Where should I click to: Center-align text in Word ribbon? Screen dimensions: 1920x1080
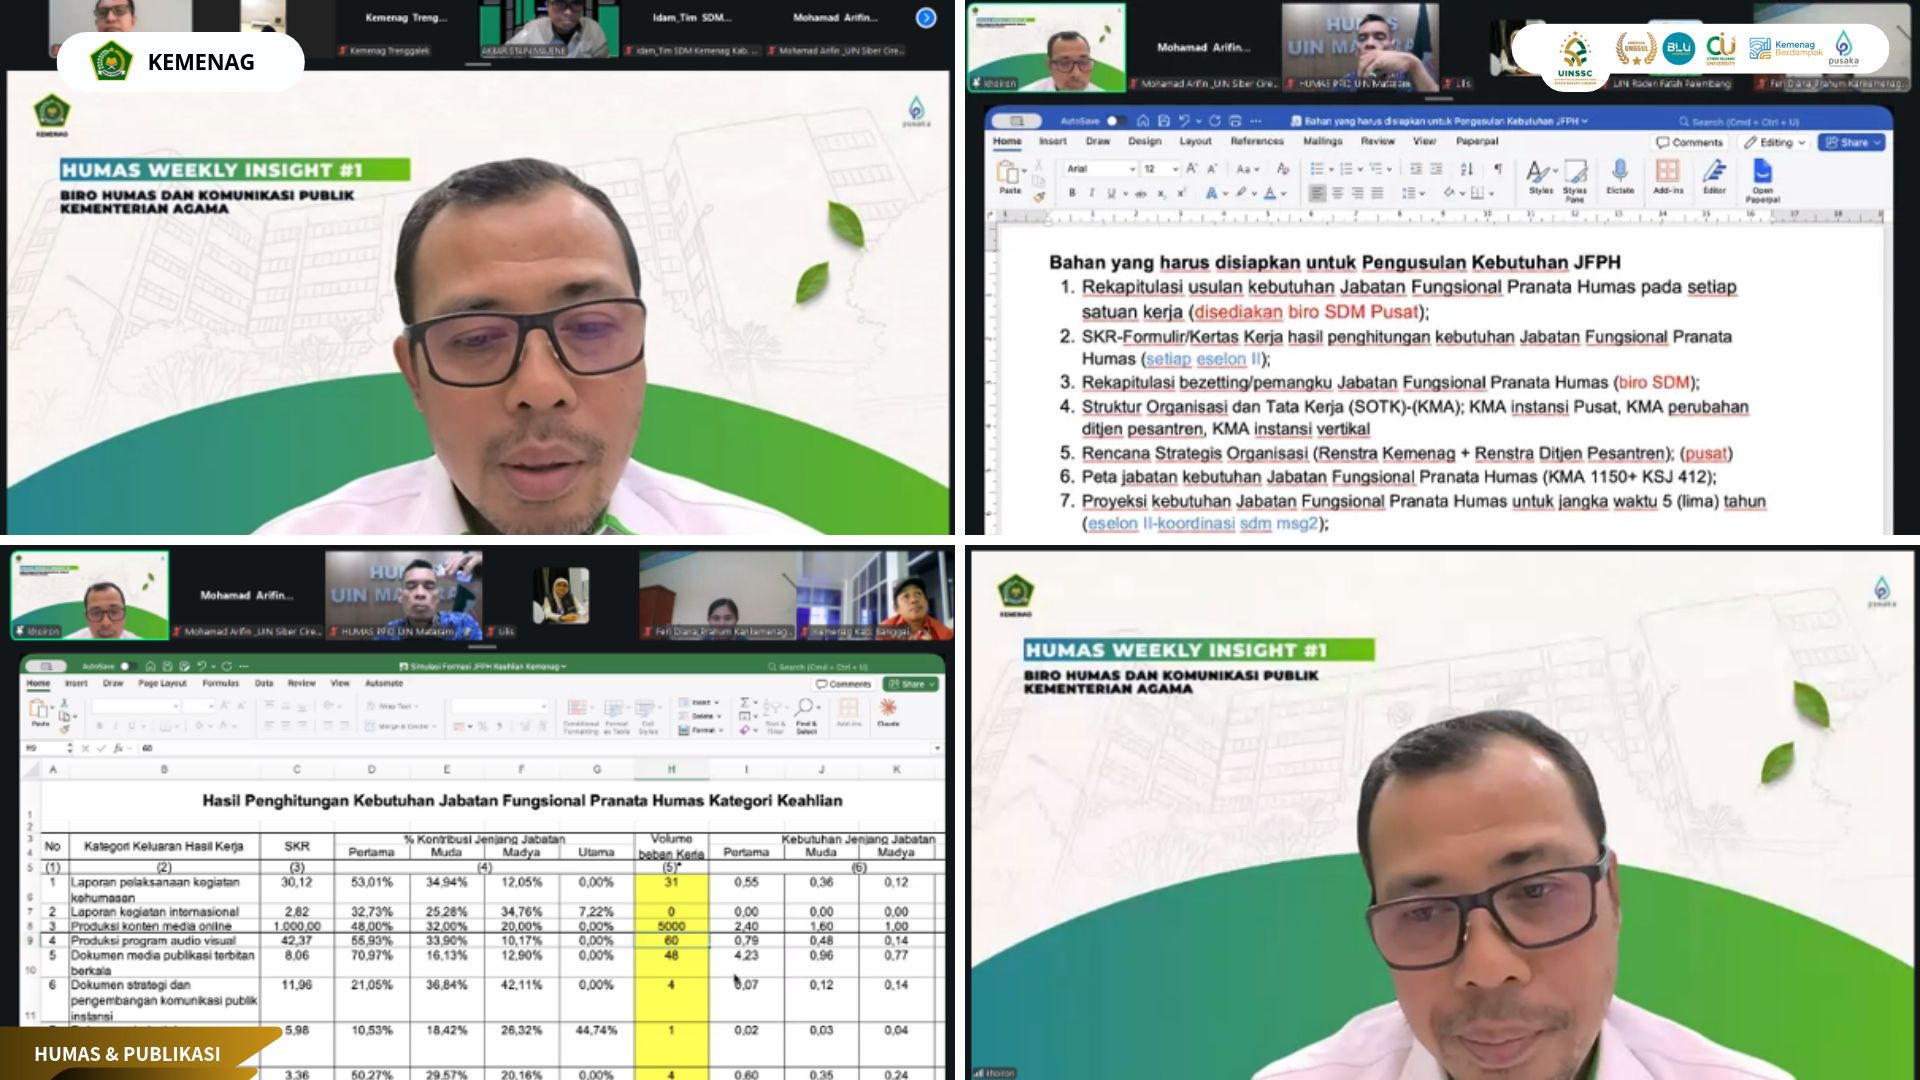pyautogui.click(x=1337, y=193)
